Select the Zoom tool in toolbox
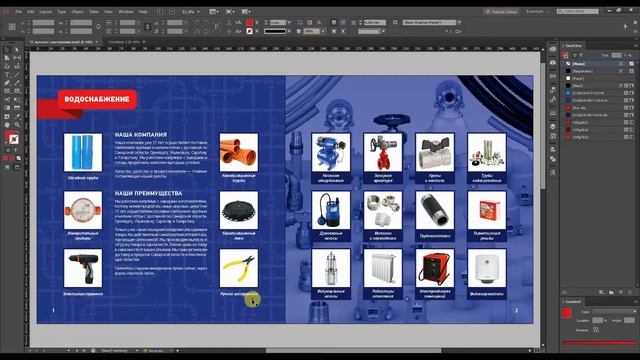The height and width of the screenshot is (360, 640). (x=17, y=124)
